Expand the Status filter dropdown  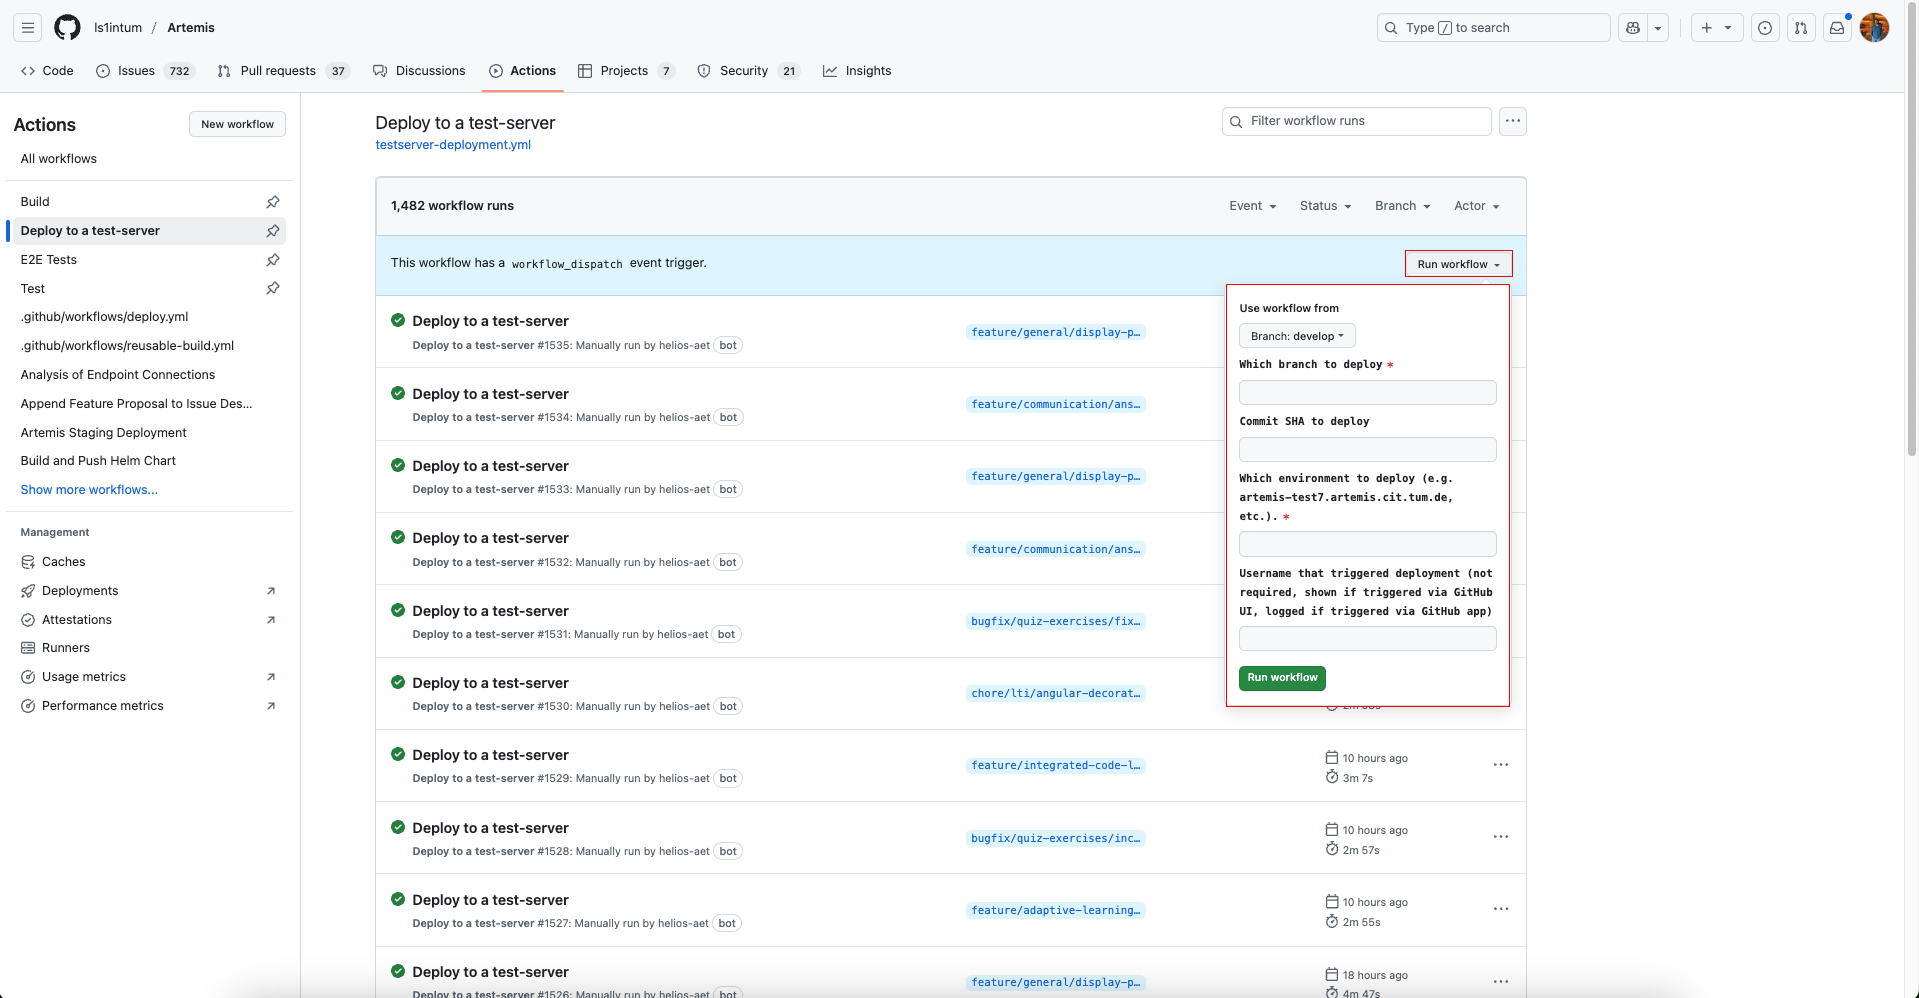[1326, 206]
